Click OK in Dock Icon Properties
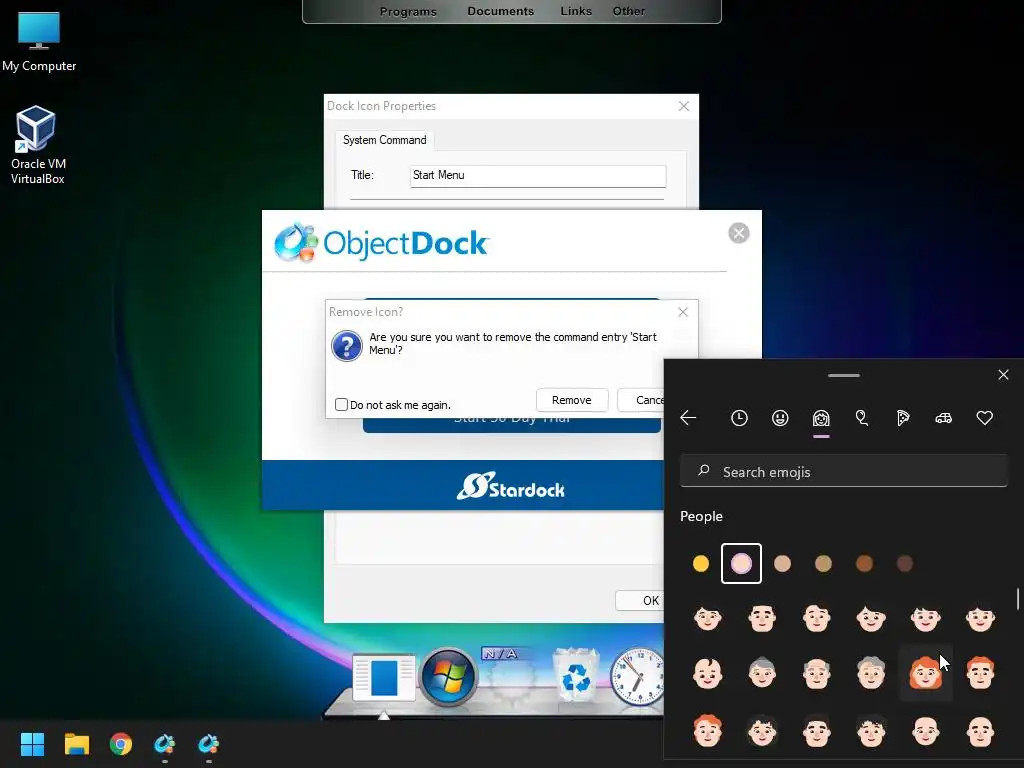The height and width of the screenshot is (768, 1024). pos(640,601)
